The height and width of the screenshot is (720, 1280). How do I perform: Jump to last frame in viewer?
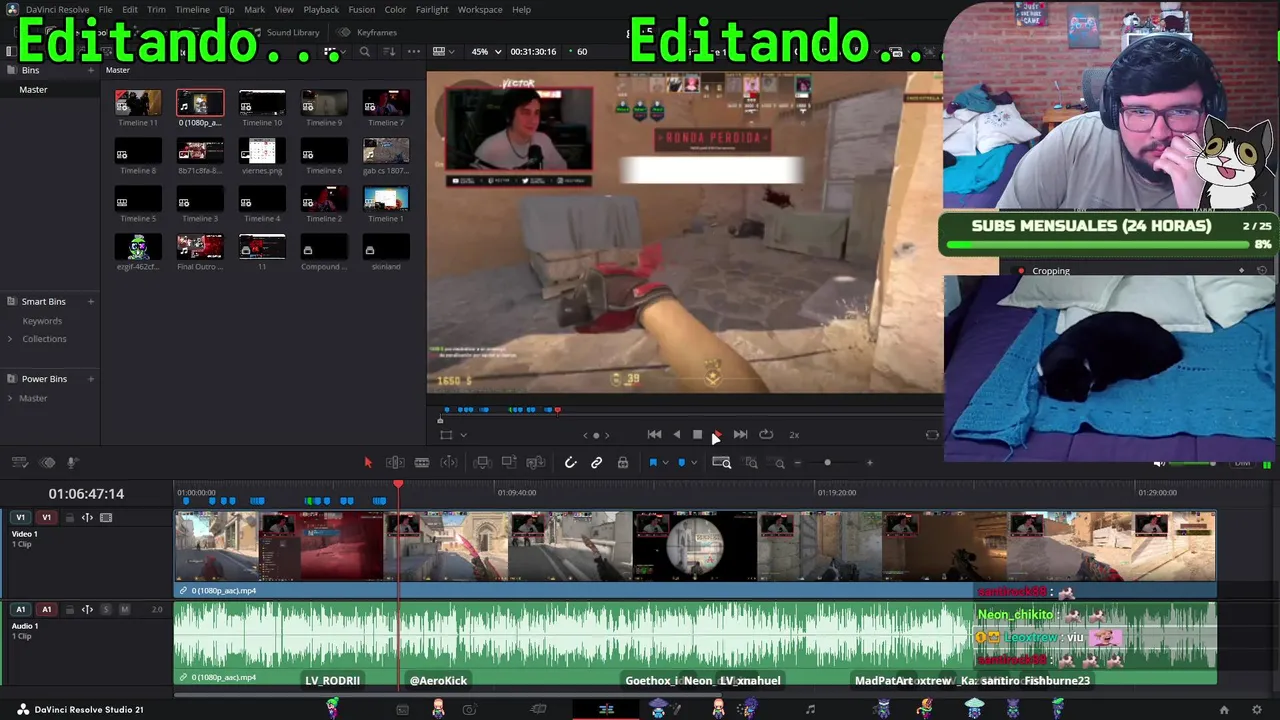pyautogui.click(x=740, y=434)
